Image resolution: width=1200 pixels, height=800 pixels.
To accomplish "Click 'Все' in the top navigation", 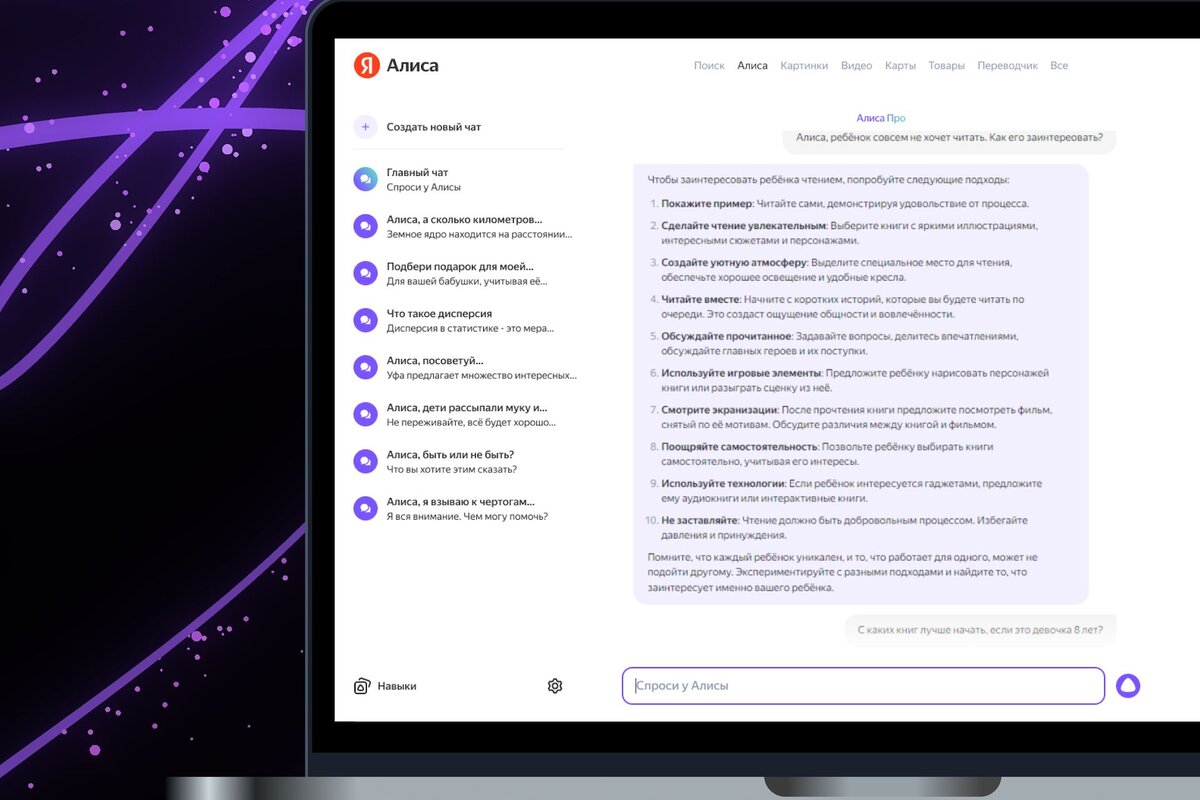I will coord(1059,66).
